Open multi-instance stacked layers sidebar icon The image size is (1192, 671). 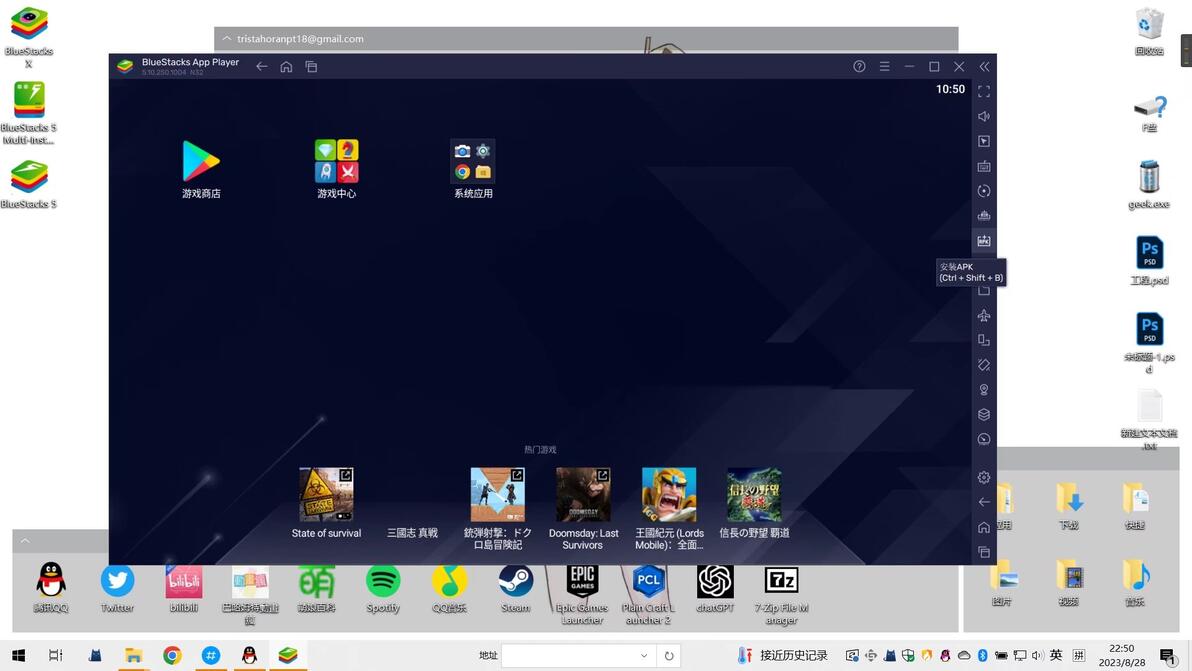(x=984, y=415)
